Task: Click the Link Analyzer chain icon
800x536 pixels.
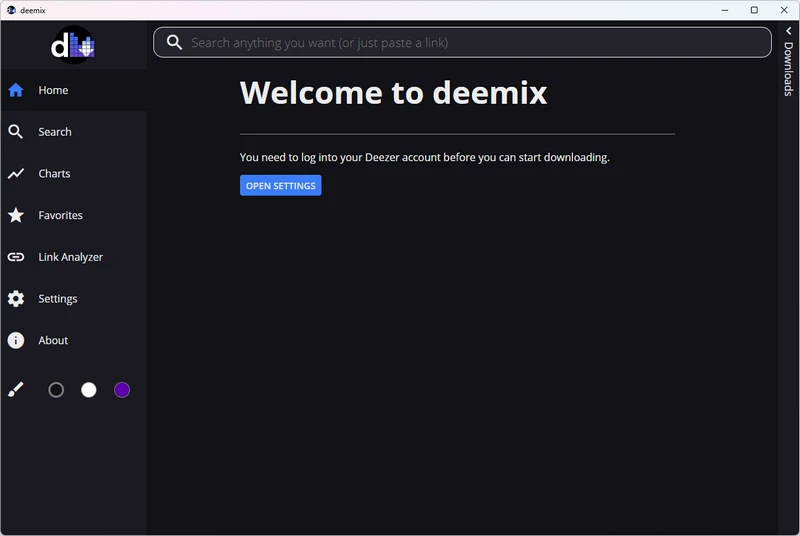Action: point(16,257)
